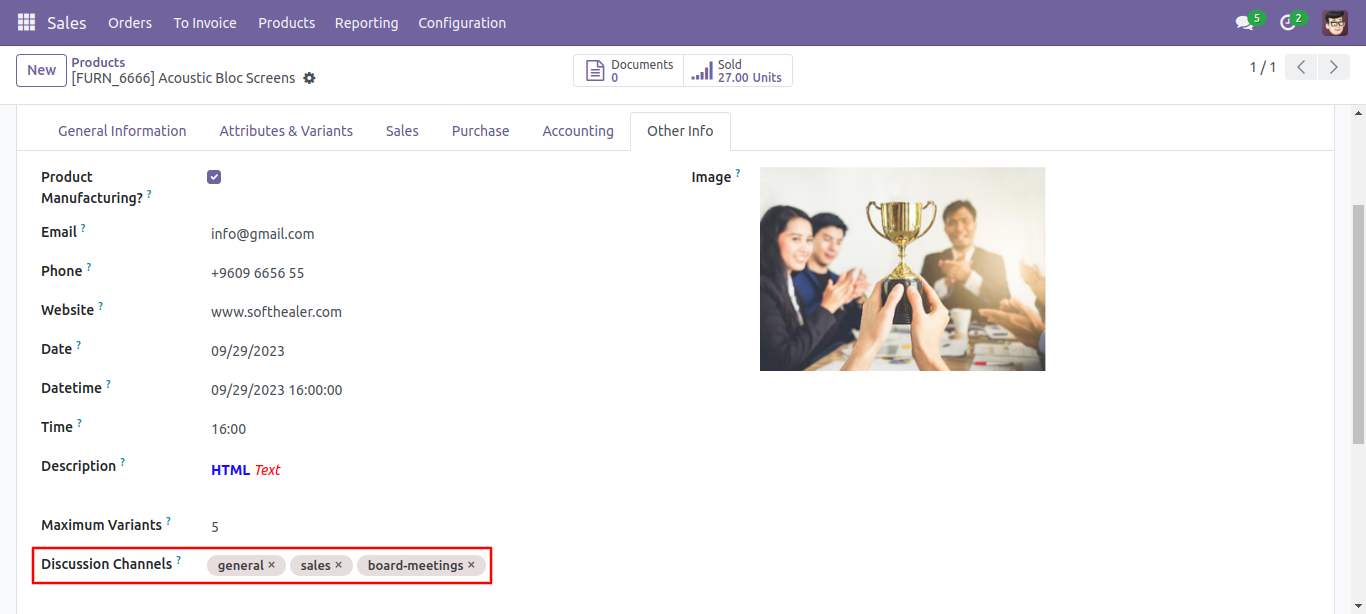Viewport: 1366px width, 614px height.
Task: Switch to the Sales tab
Action: point(402,131)
